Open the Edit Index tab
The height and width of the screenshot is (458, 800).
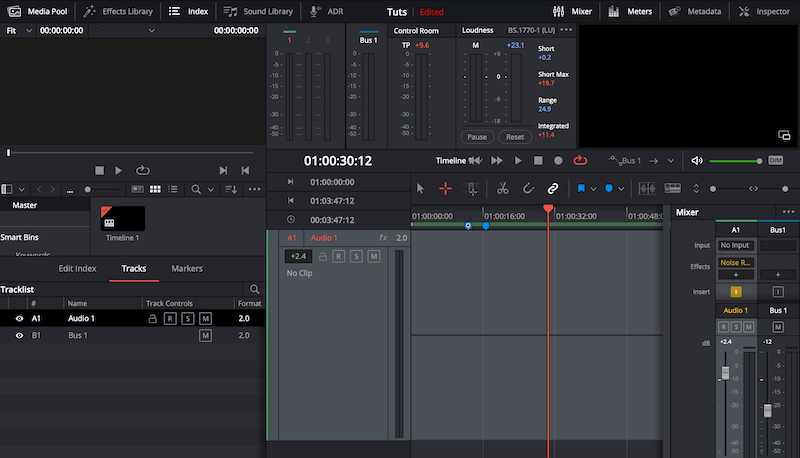[x=77, y=268]
